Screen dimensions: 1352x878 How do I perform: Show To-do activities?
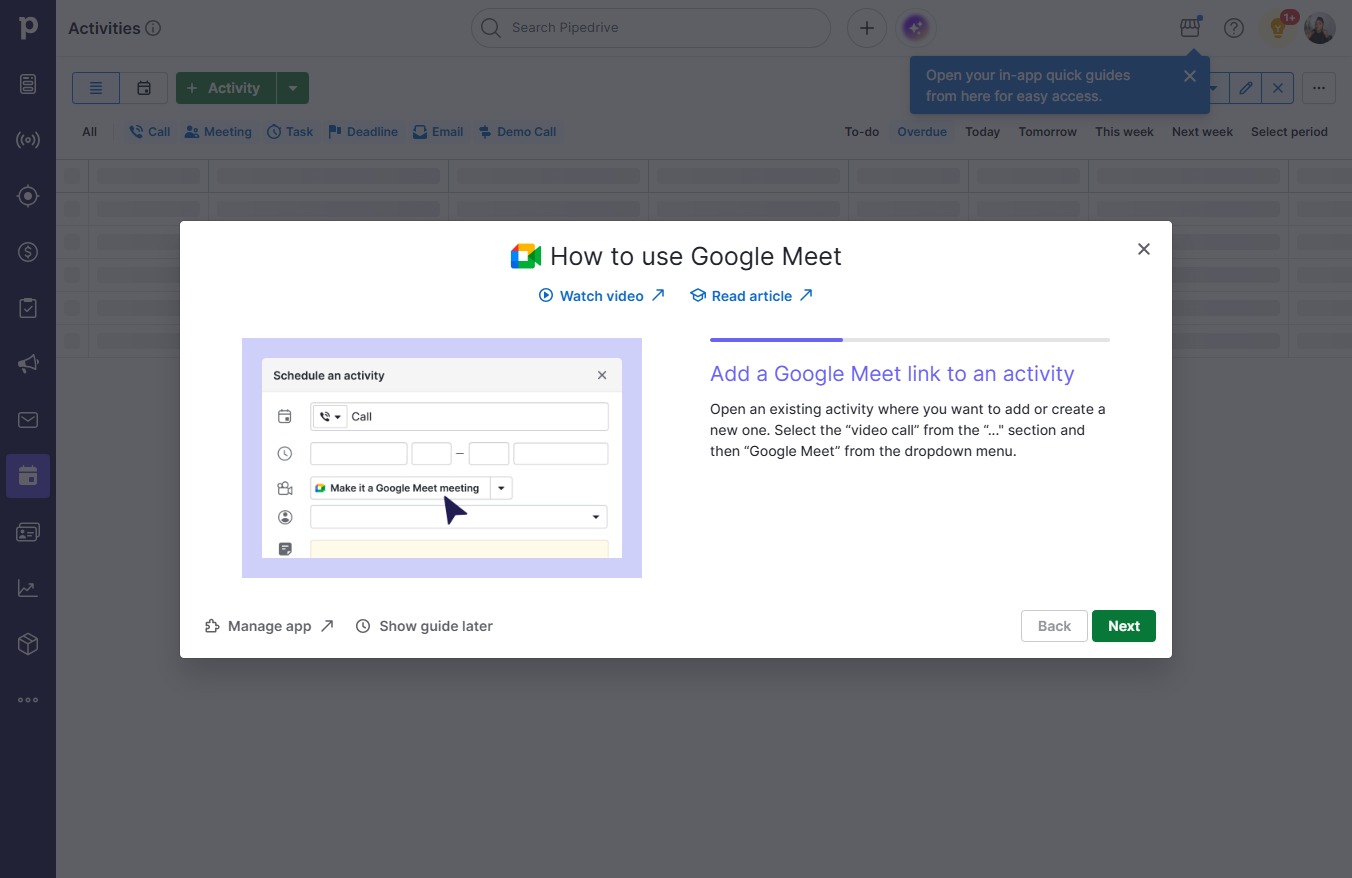[862, 132]
